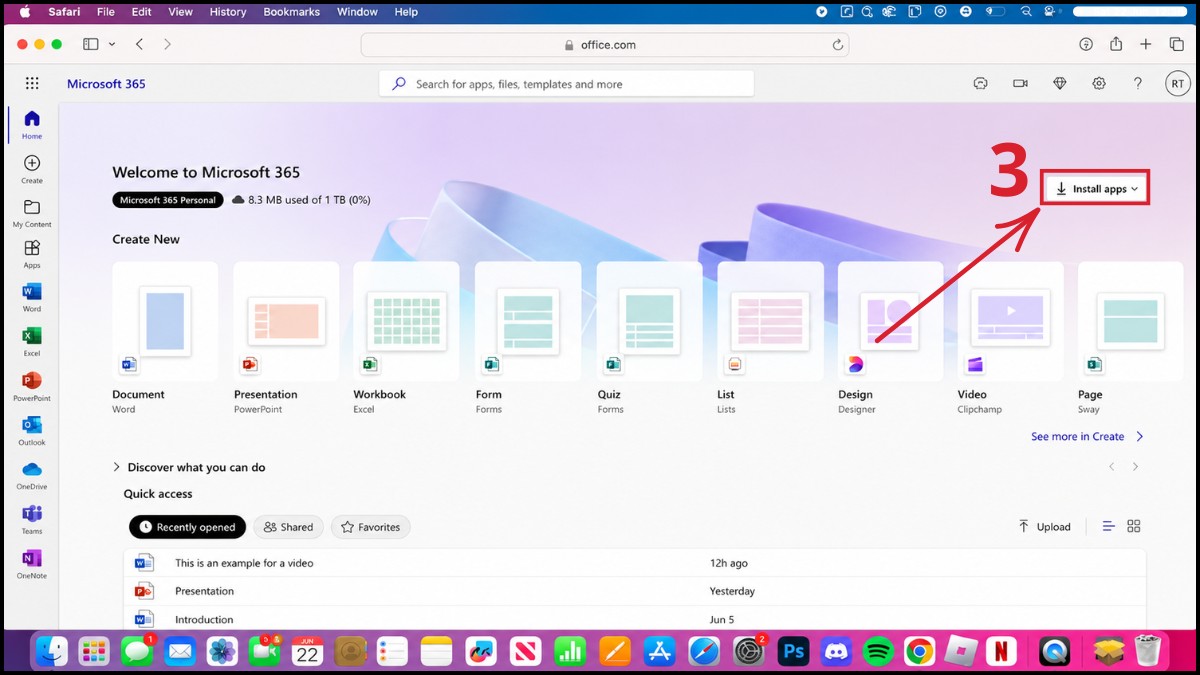
Task: Open Discord from the Dock
Action: (836, 652)
